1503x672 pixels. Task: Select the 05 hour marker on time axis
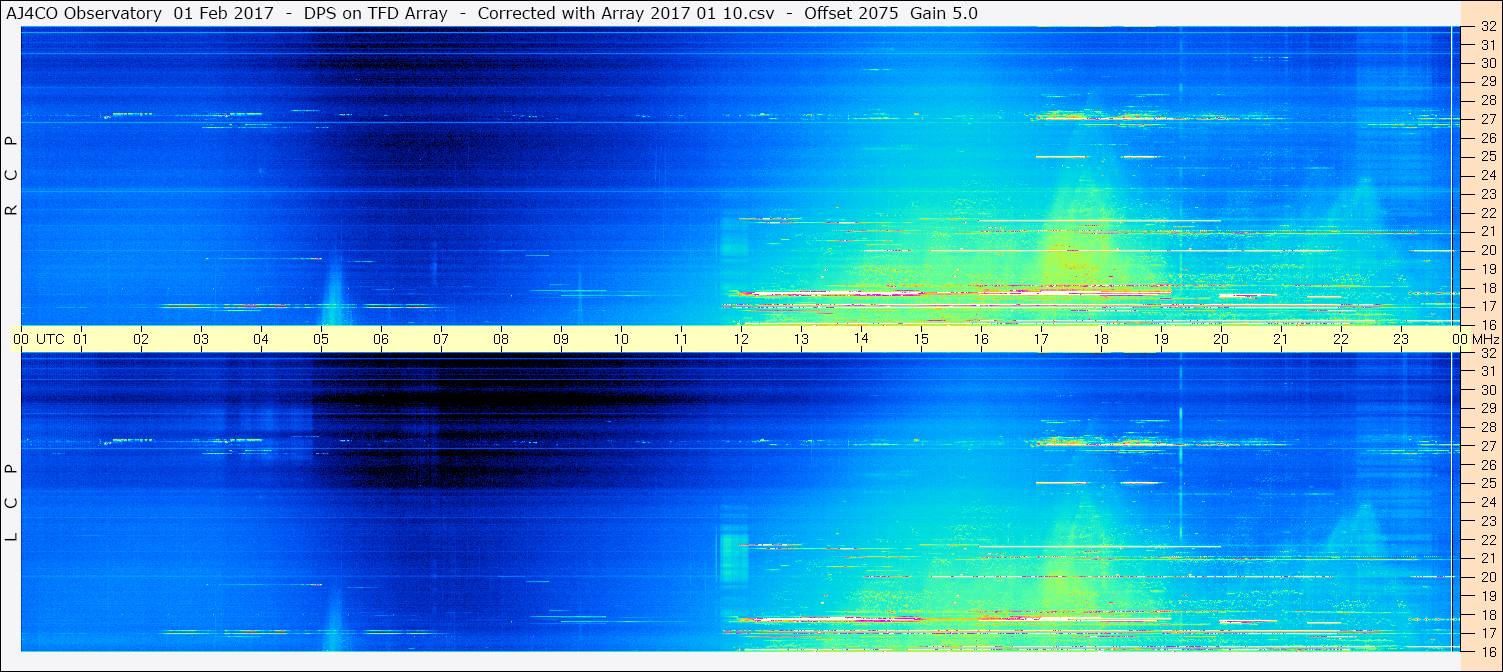pos(321,339)
